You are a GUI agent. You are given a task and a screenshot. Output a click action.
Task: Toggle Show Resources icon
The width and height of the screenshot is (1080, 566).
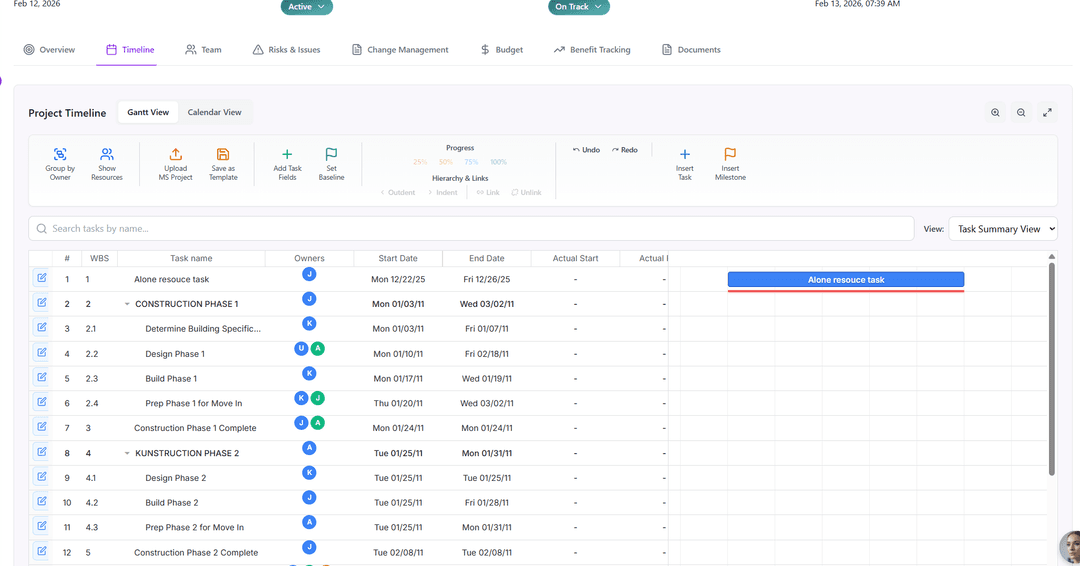[x=107, y=154]
